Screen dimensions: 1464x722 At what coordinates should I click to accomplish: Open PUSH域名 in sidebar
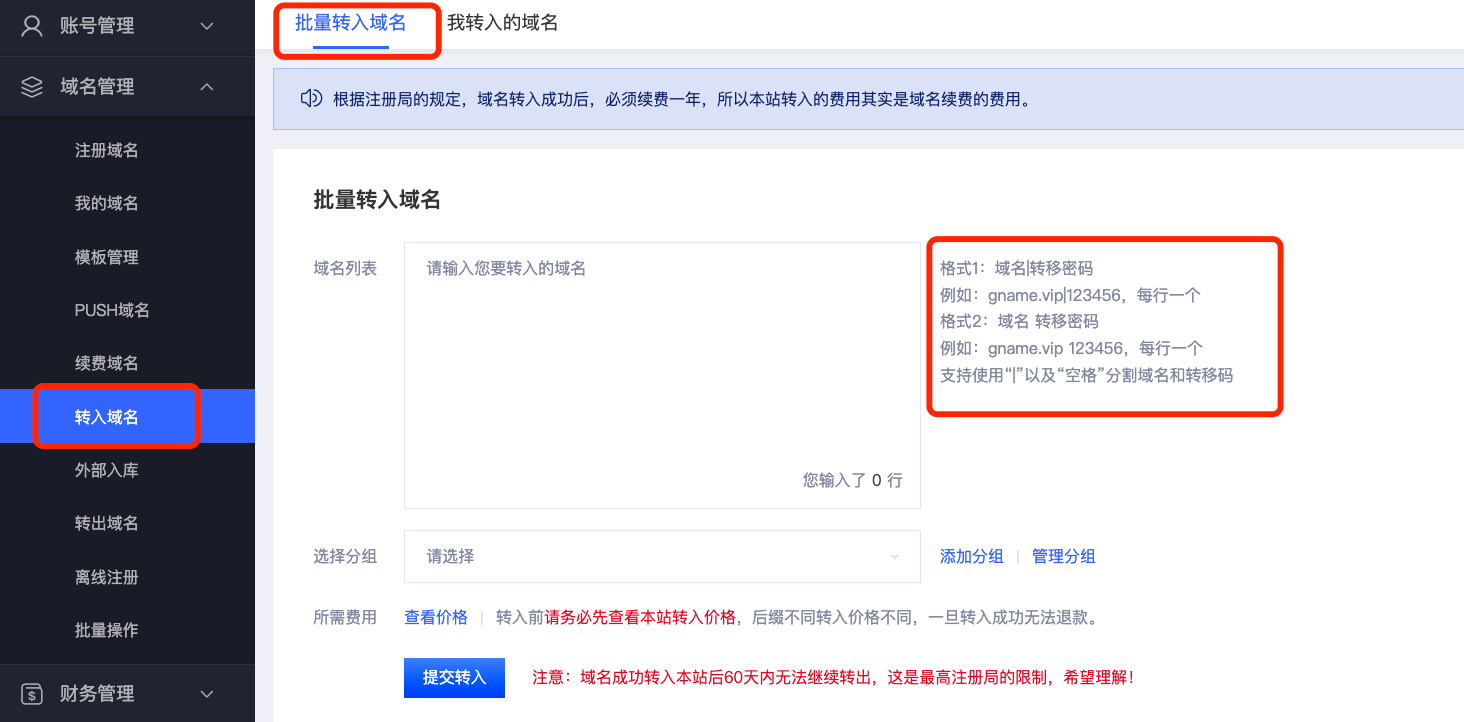pos(112,310)
